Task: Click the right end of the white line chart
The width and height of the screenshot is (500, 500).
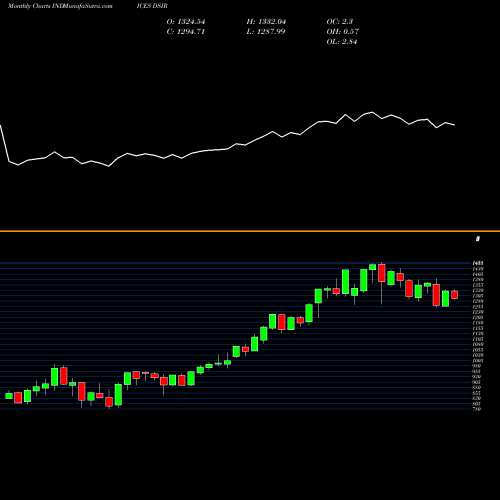Action: click(454, 125)
